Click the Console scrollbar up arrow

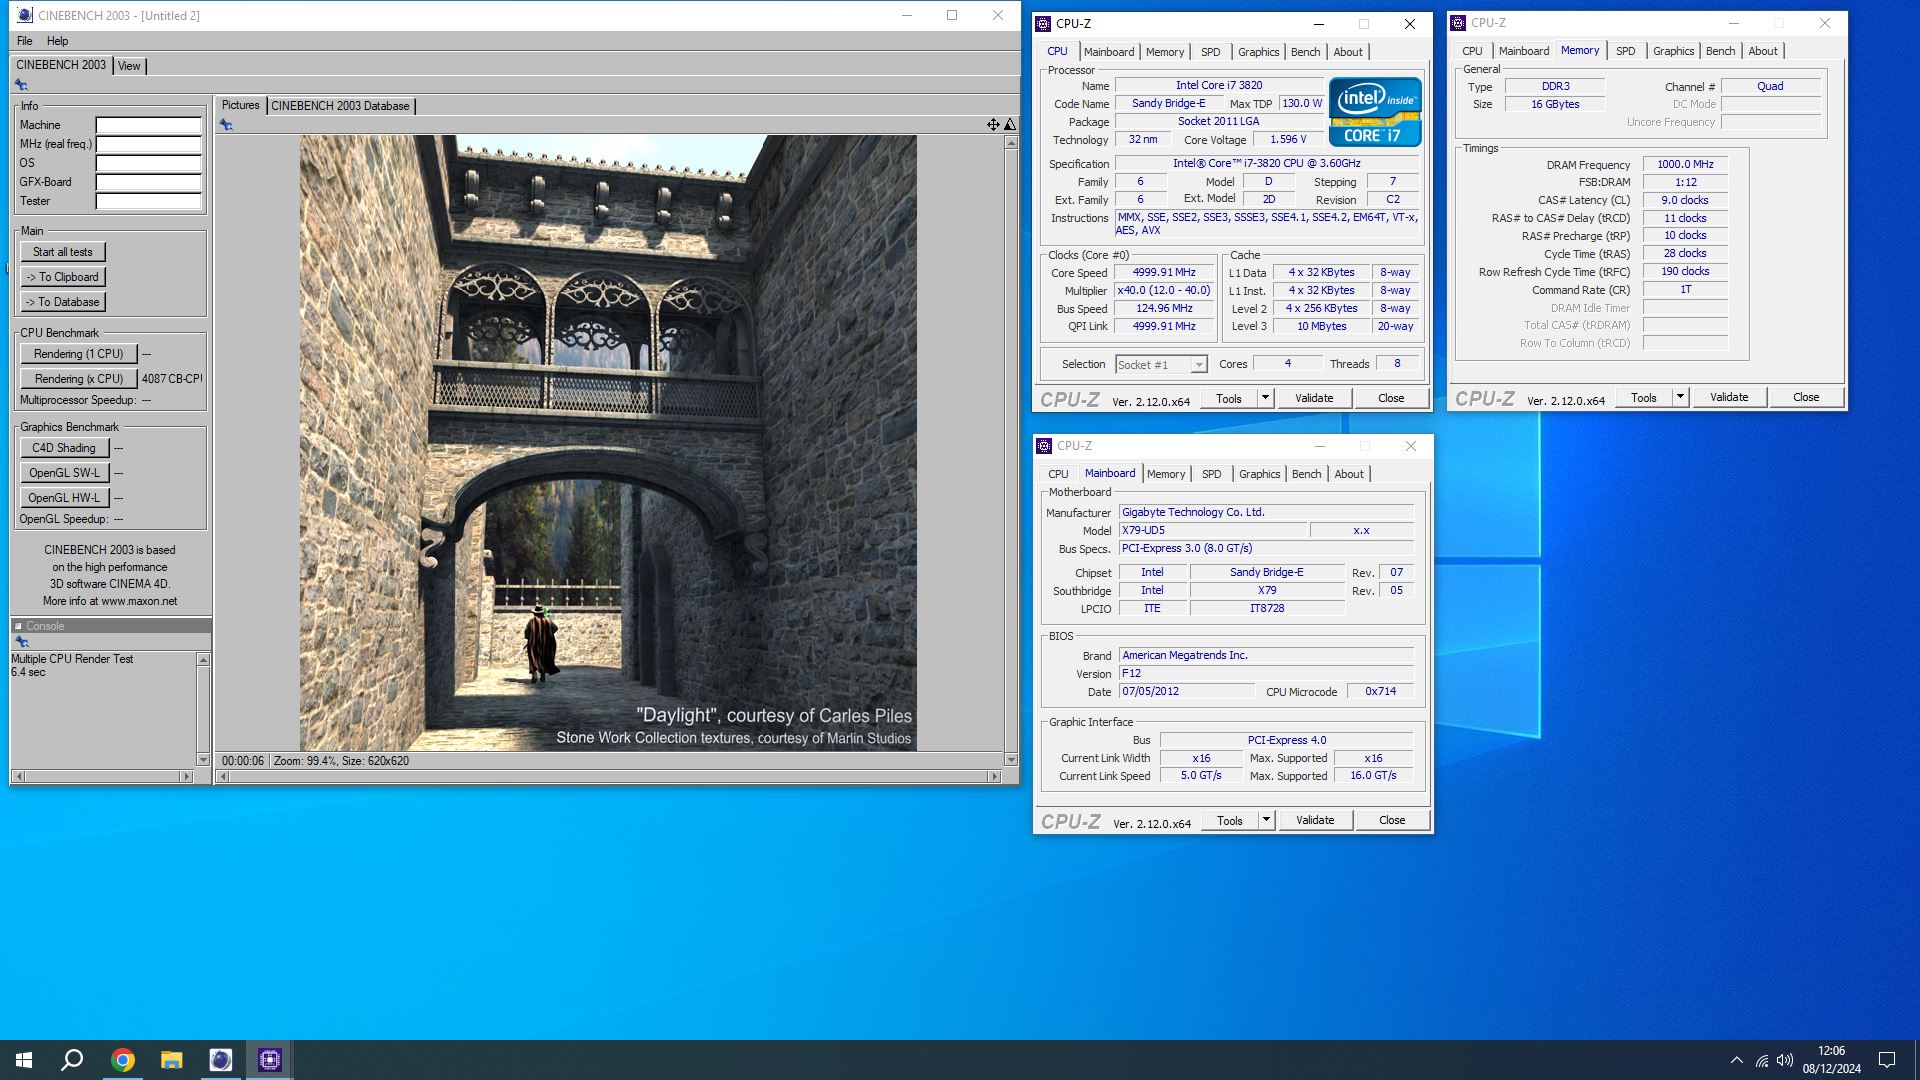click(x=203, y=660)
